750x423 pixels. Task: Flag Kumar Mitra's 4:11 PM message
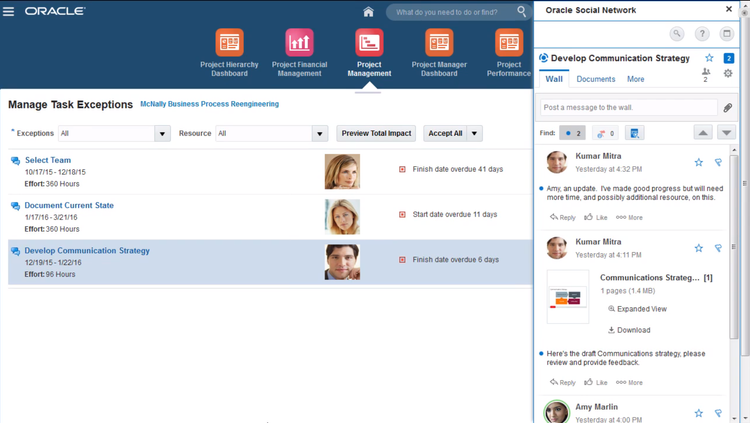[718, 248]
